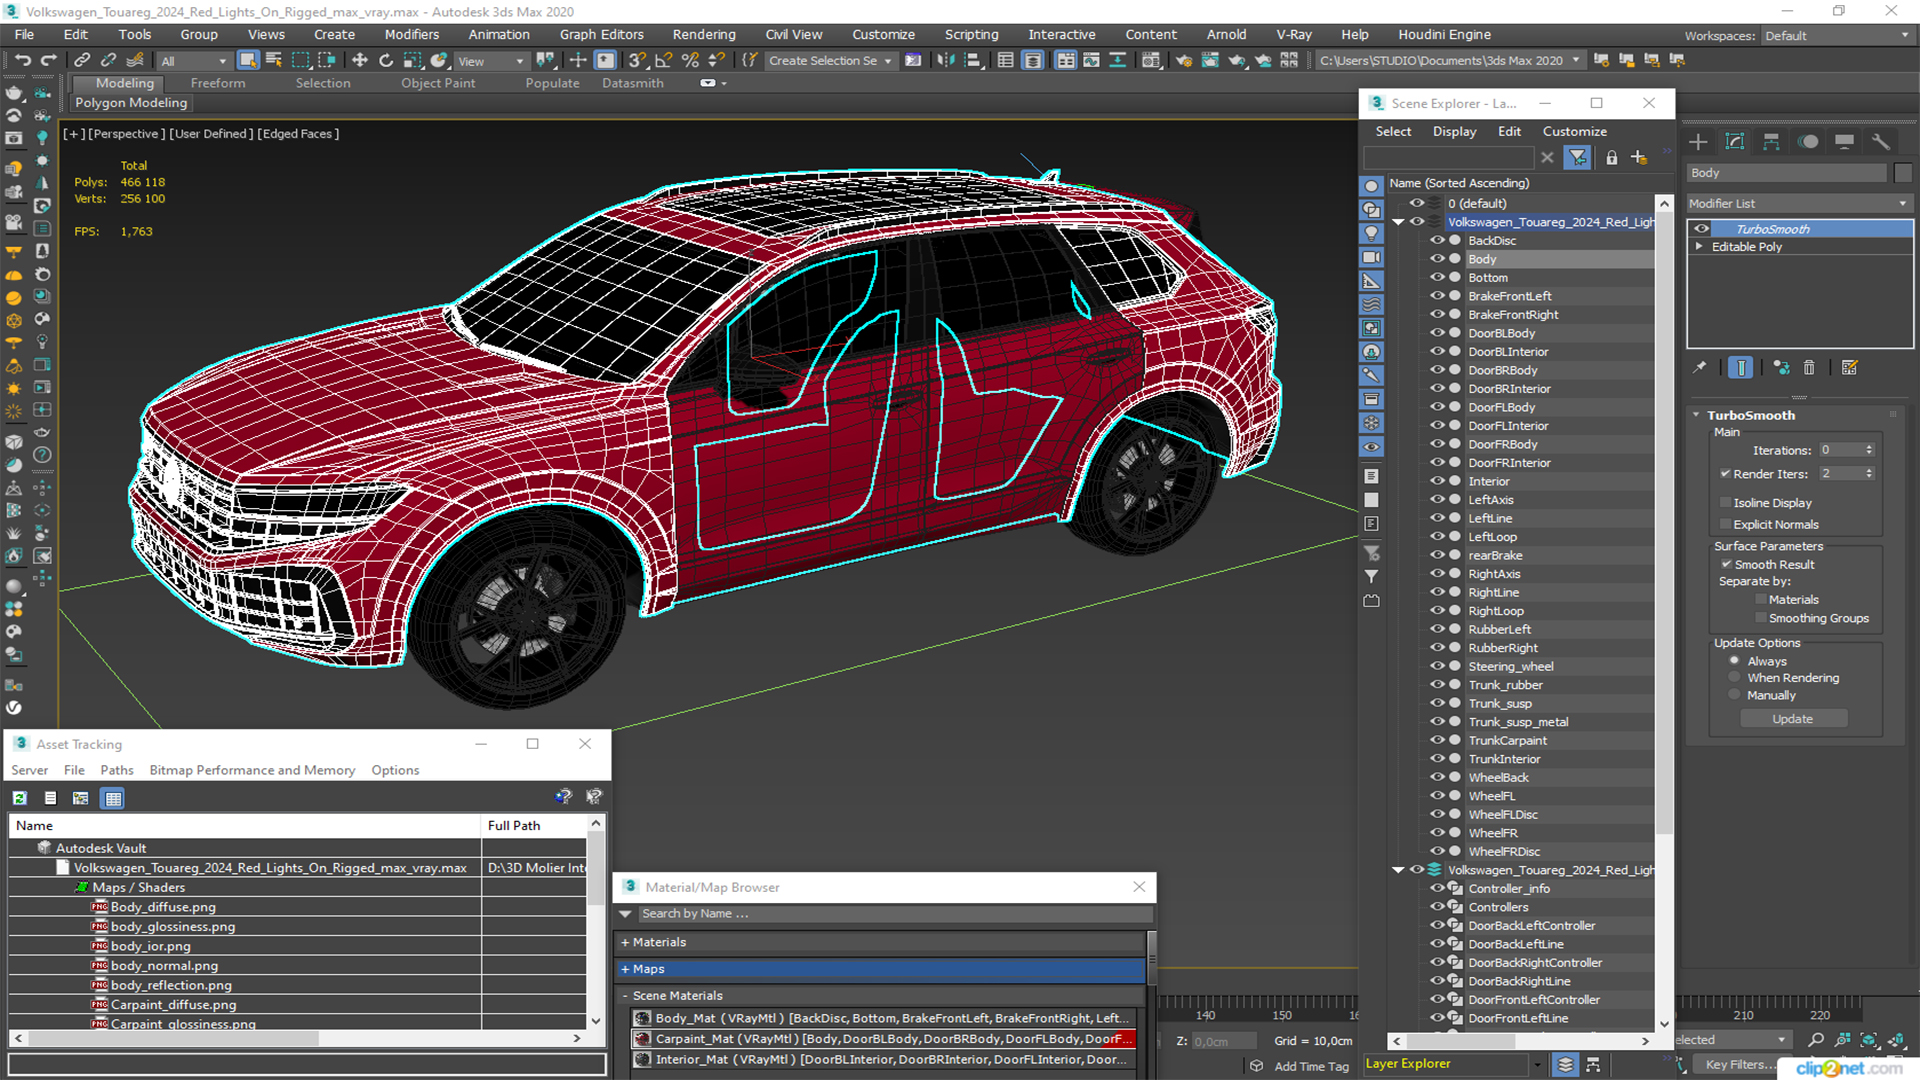Click Add New Layer icon in Scene Explorer
The height and width of the screenshot is (1080, 1920).
[1639, 158]
